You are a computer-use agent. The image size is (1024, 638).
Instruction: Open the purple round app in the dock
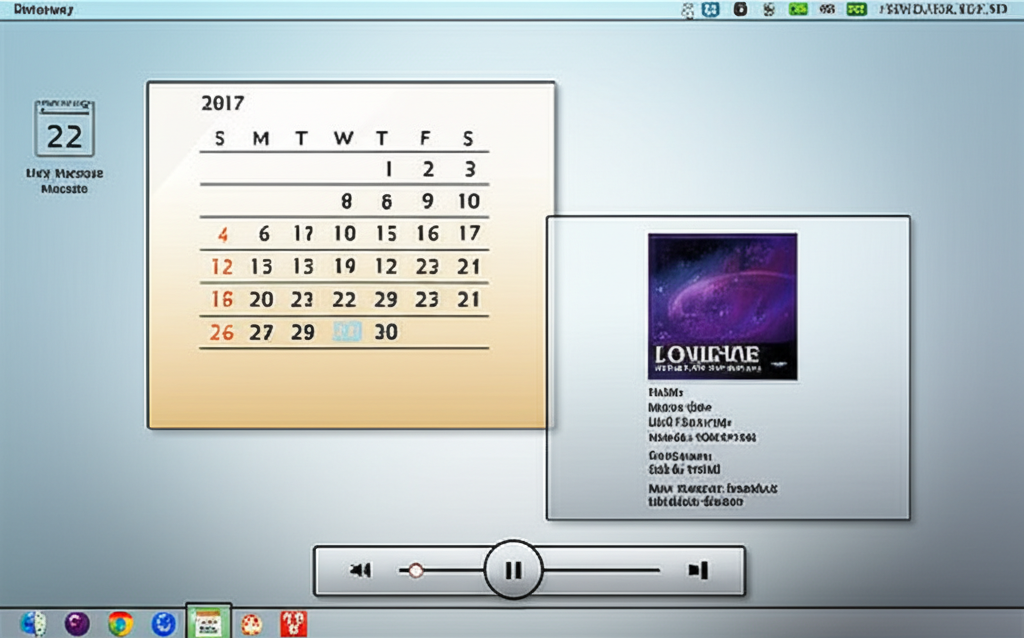click(x=77, y=624)
